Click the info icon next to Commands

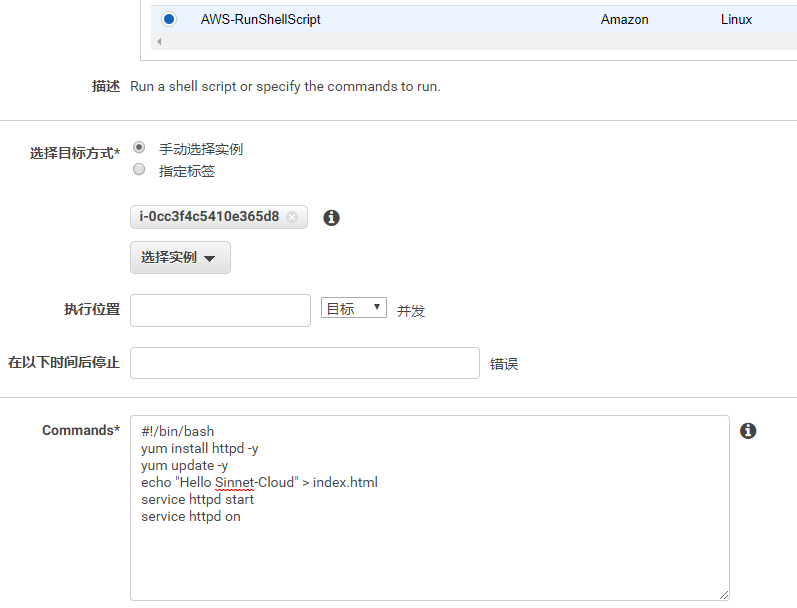pos(748,431)
